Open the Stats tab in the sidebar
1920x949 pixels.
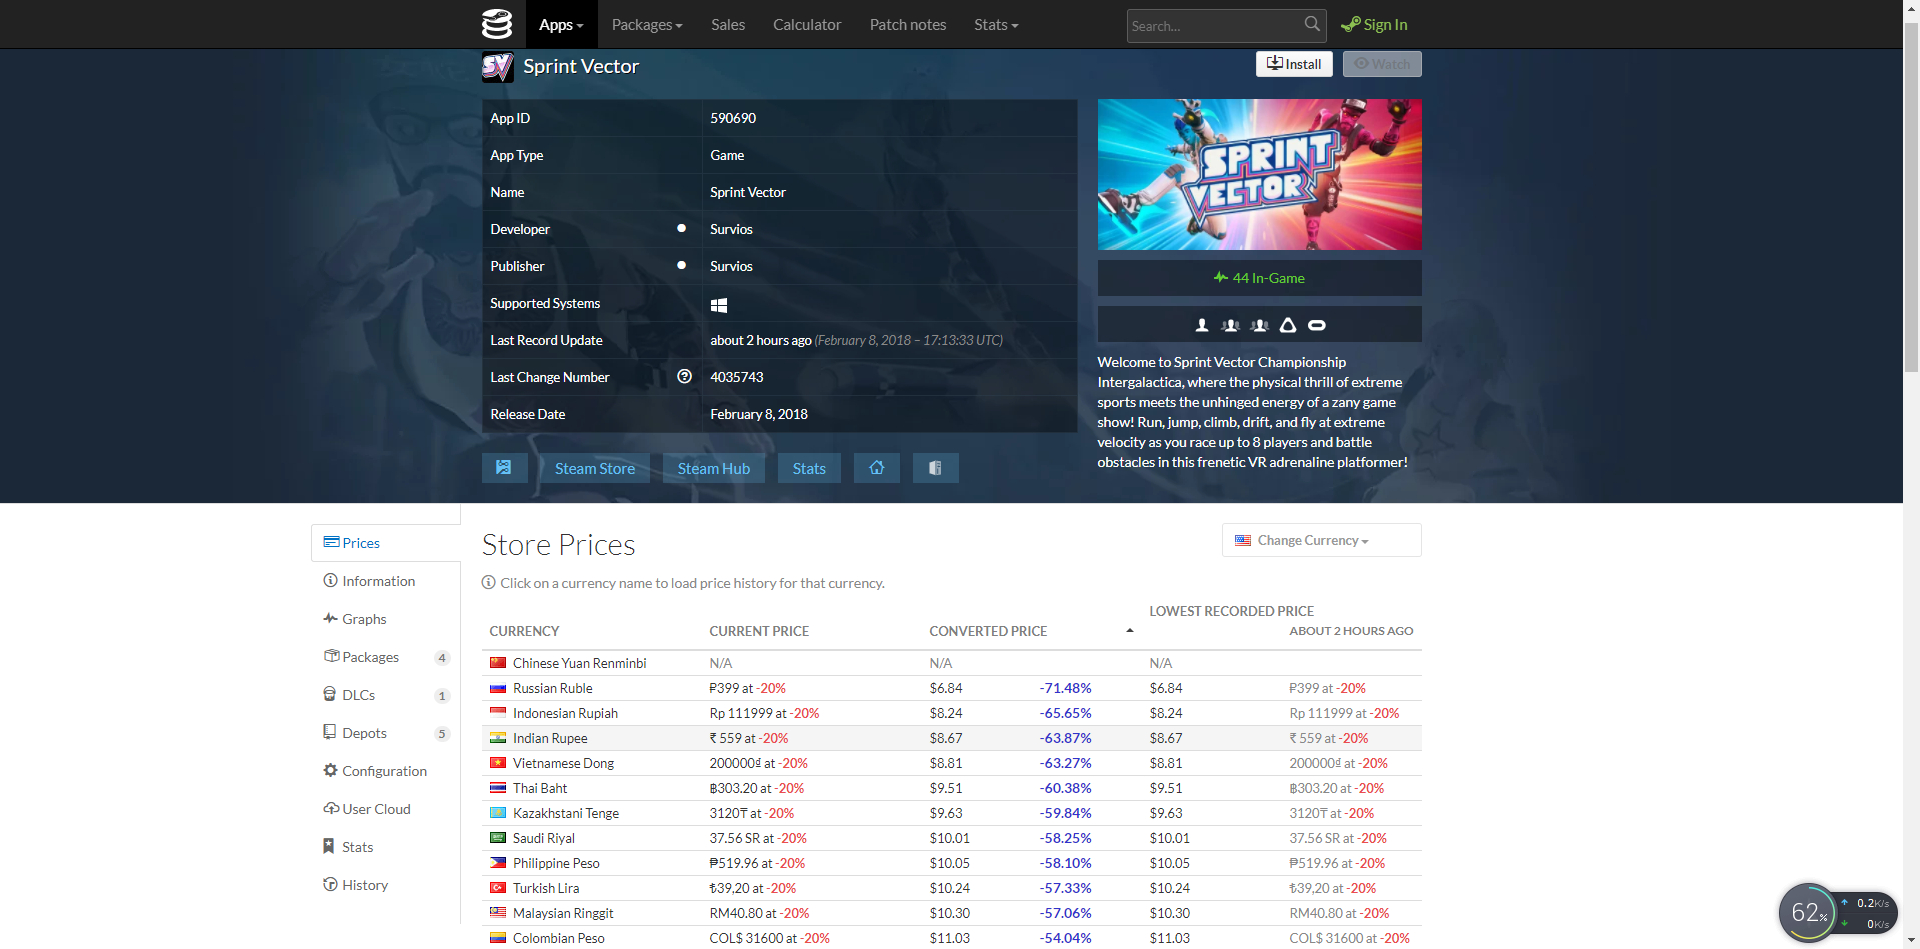point(386,847)
